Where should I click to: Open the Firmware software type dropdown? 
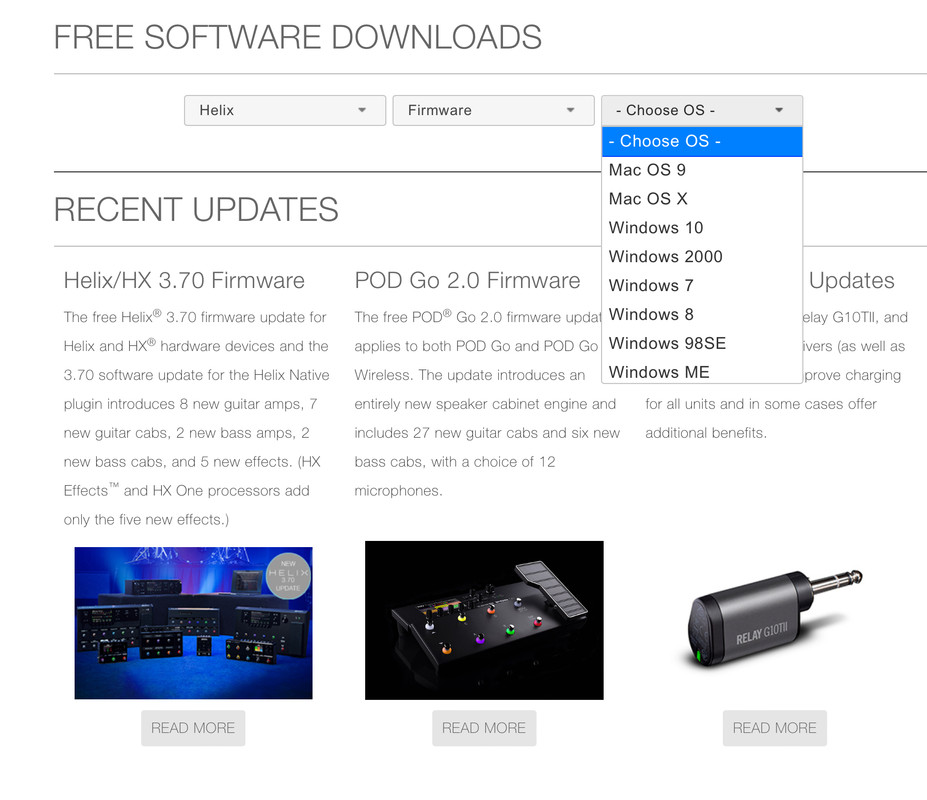pos(493,111)
